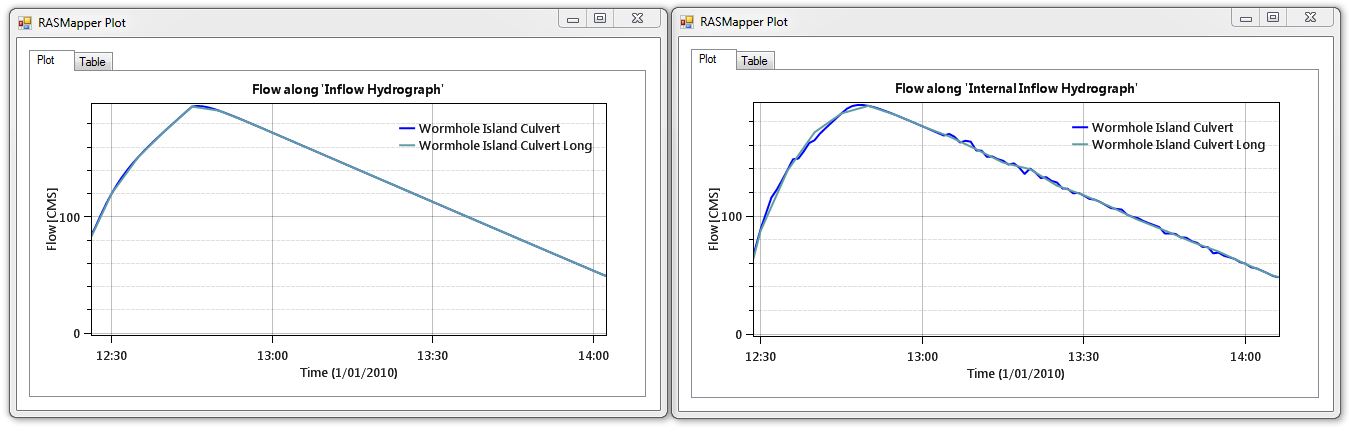
Task: Click the title "Flow along 'Internal Inflow Hydrograph'"
Action: point(1015,88)
